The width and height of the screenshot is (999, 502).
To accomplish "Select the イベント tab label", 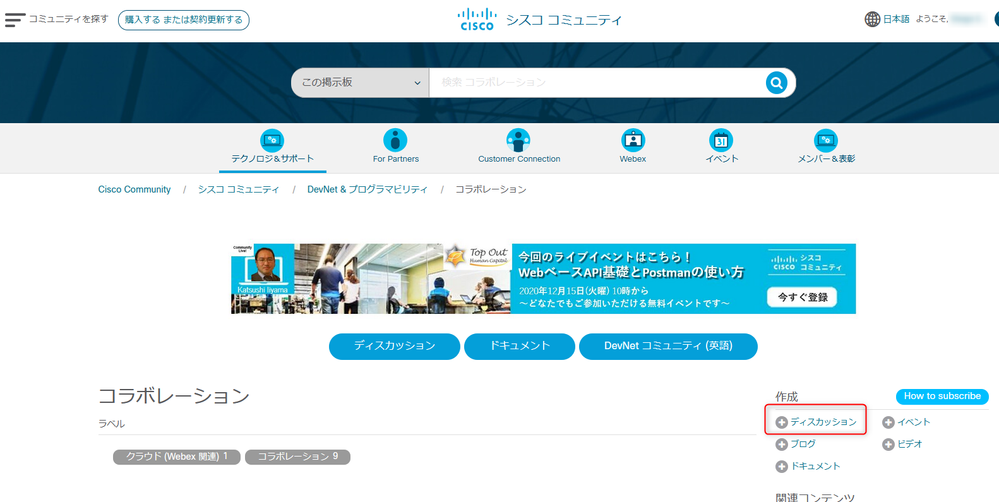I will 721,159.
